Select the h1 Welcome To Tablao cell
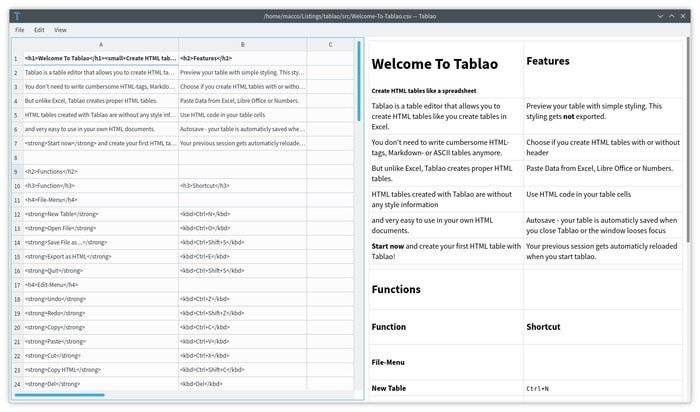 click(x=101, y=58)
